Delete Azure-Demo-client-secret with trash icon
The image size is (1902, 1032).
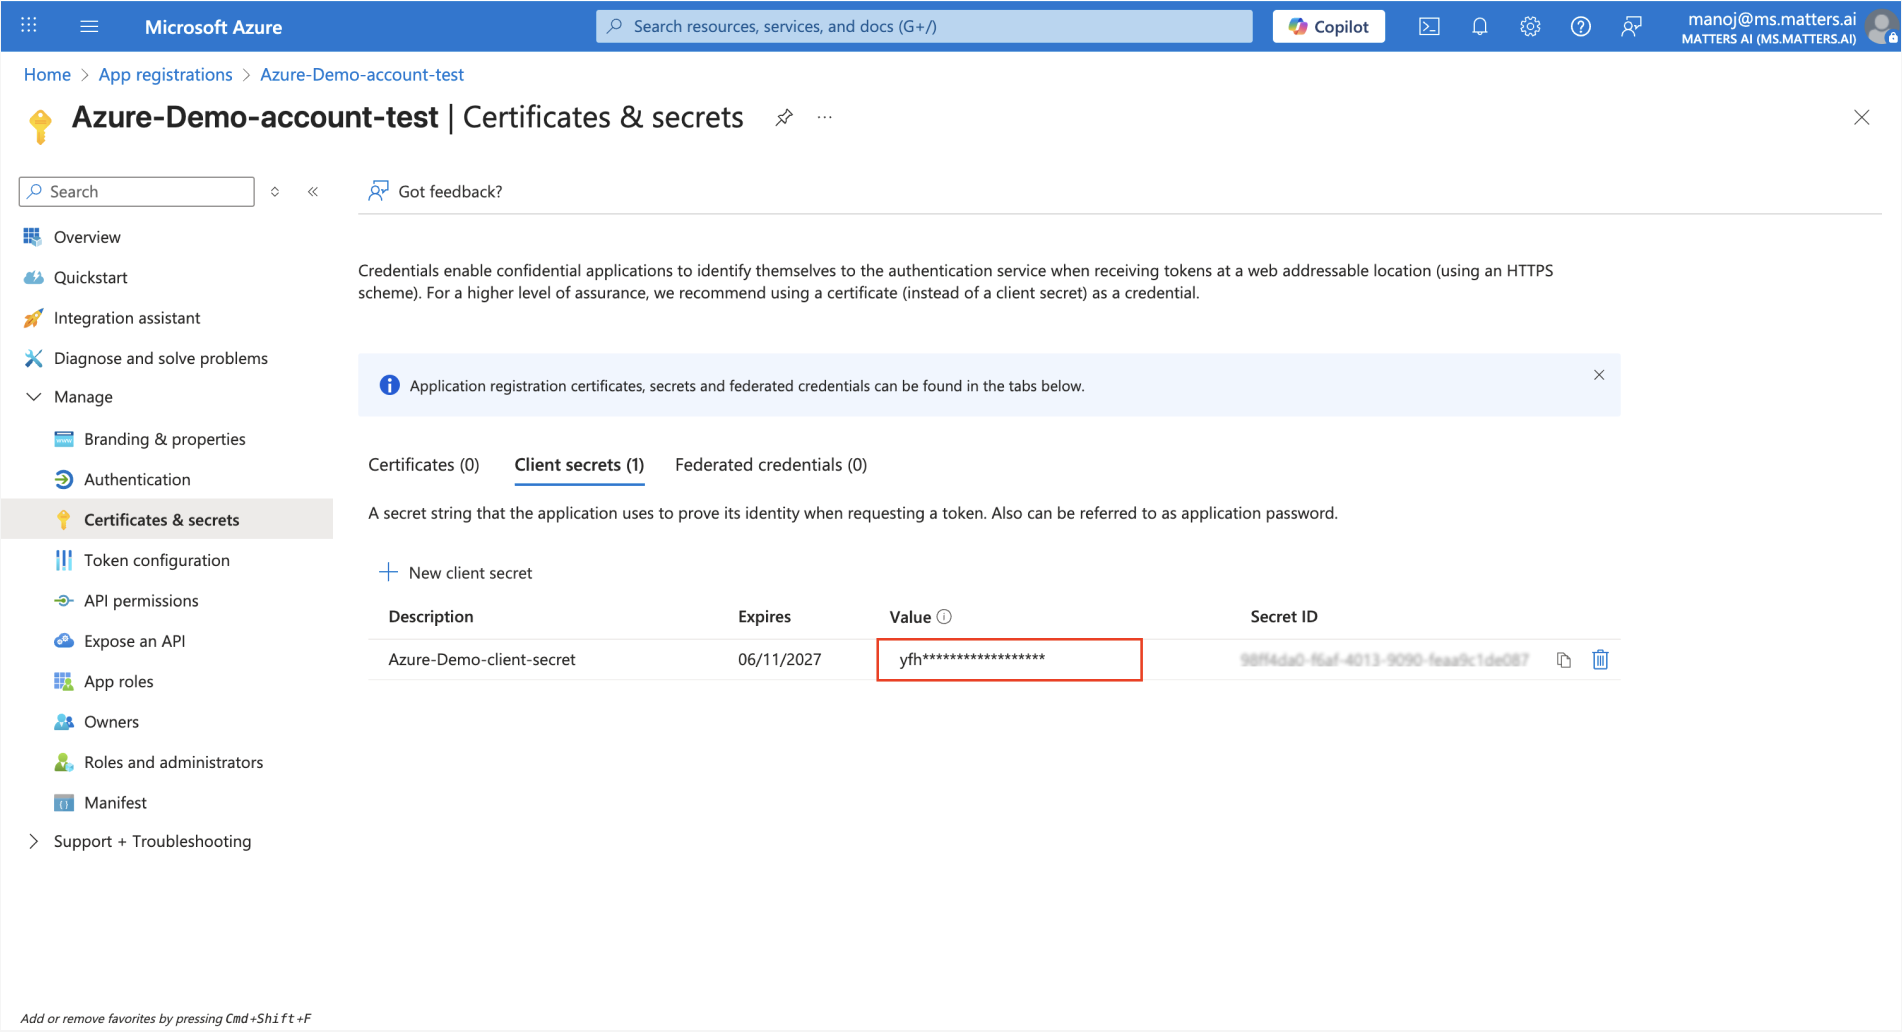[1600, 660]
